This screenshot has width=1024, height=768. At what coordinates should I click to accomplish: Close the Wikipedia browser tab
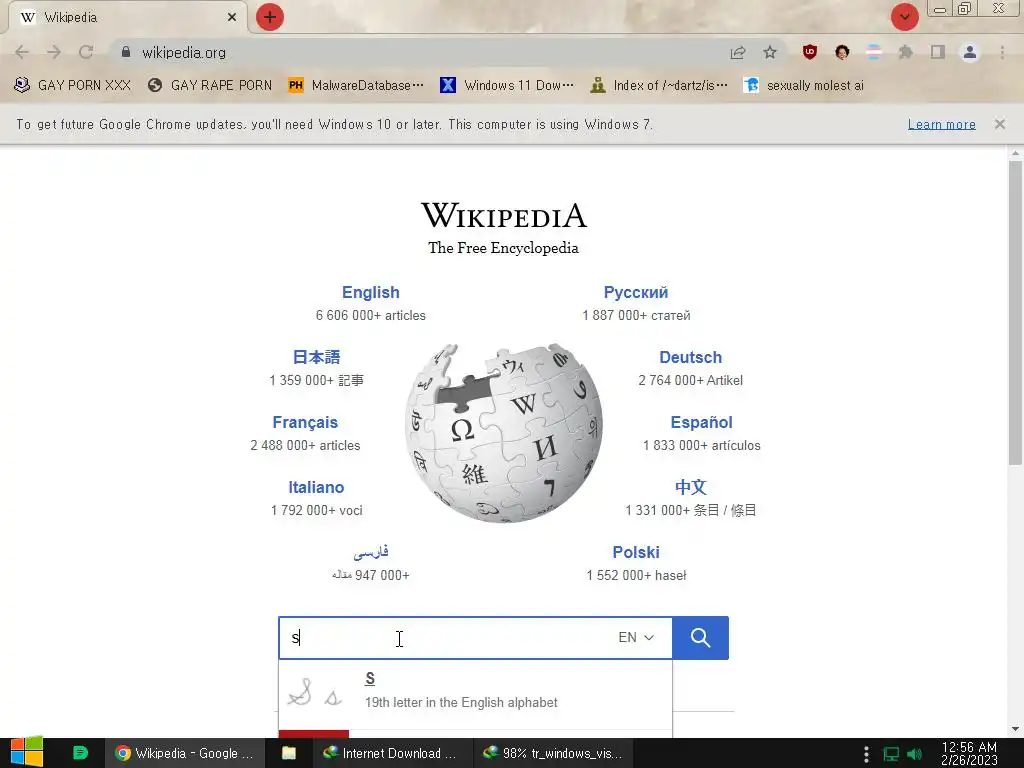tap(232, 17)
